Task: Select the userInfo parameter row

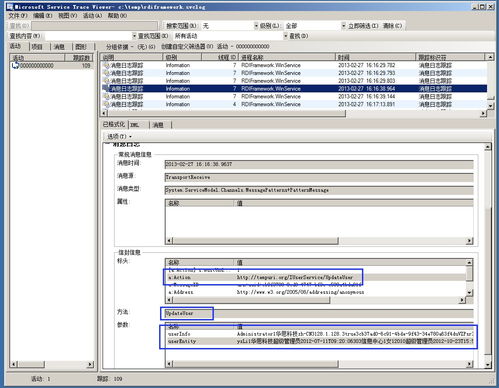Action: (319, 334)
